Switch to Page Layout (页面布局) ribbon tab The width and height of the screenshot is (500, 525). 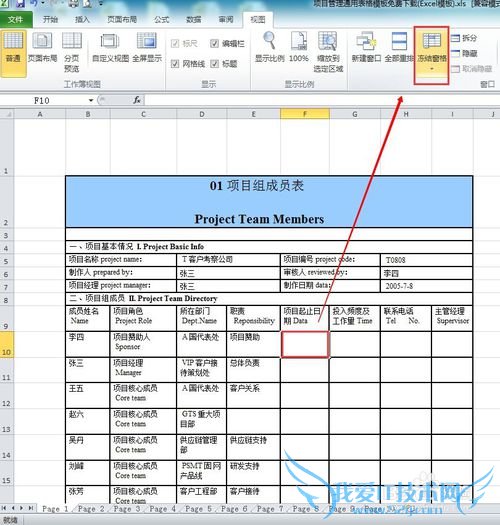(122, 19)
